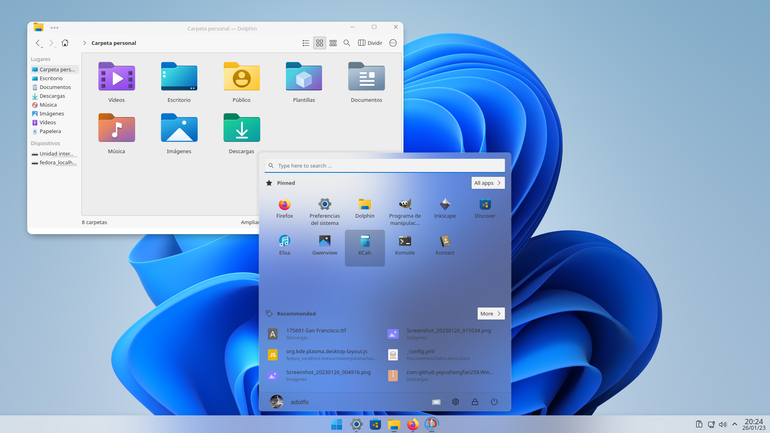Open Discover in the pinned apps grid
The height and width of the screenshot is (433, 770).
[485, 209]
